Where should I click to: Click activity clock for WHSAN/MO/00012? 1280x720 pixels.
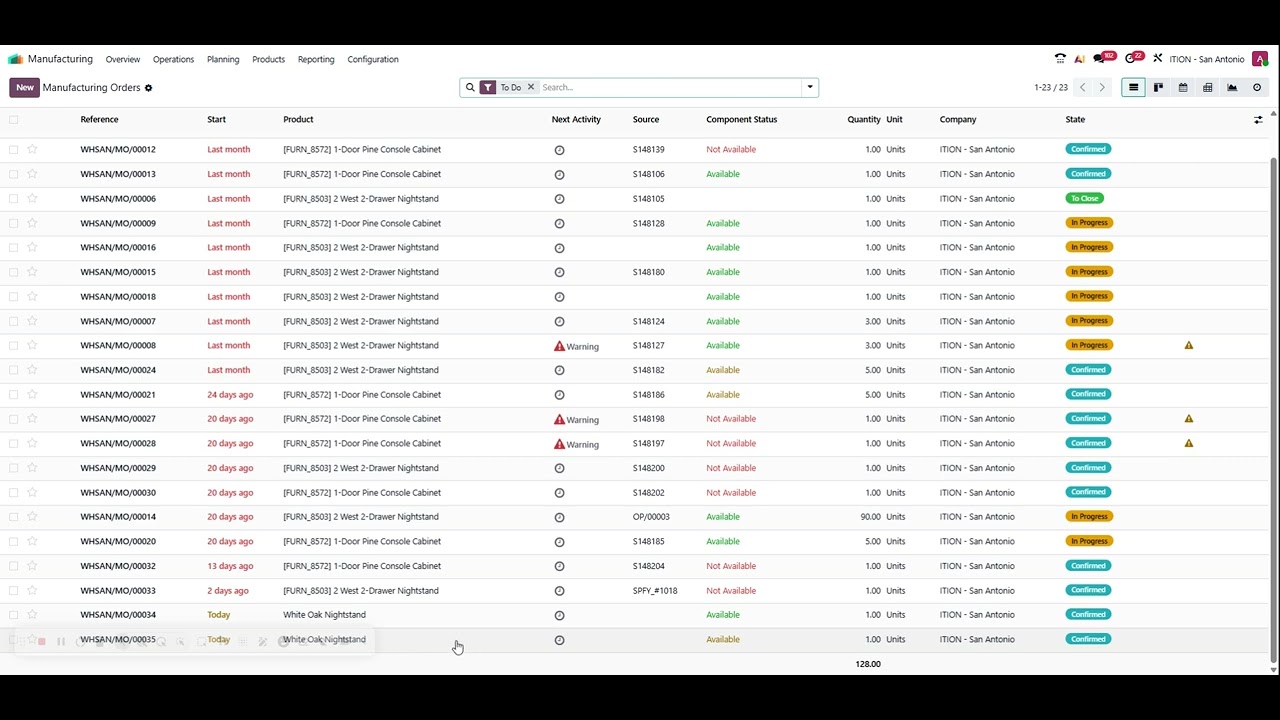click(559, 150)
